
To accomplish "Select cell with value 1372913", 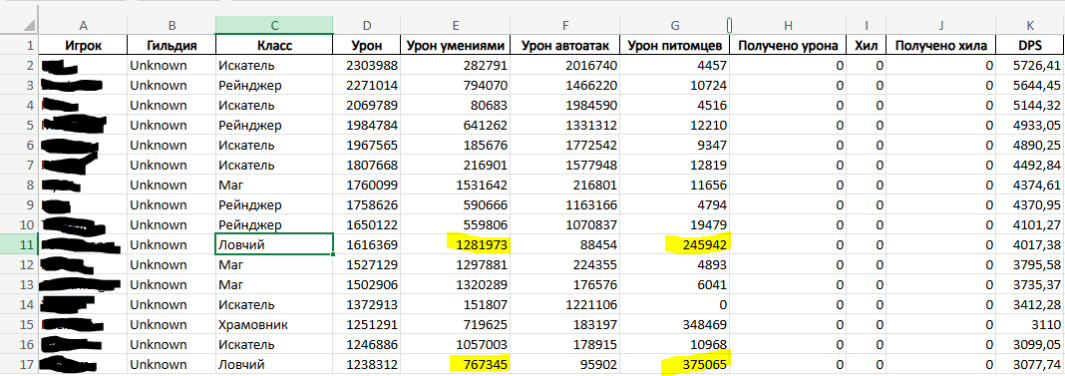I will [367, 305].
